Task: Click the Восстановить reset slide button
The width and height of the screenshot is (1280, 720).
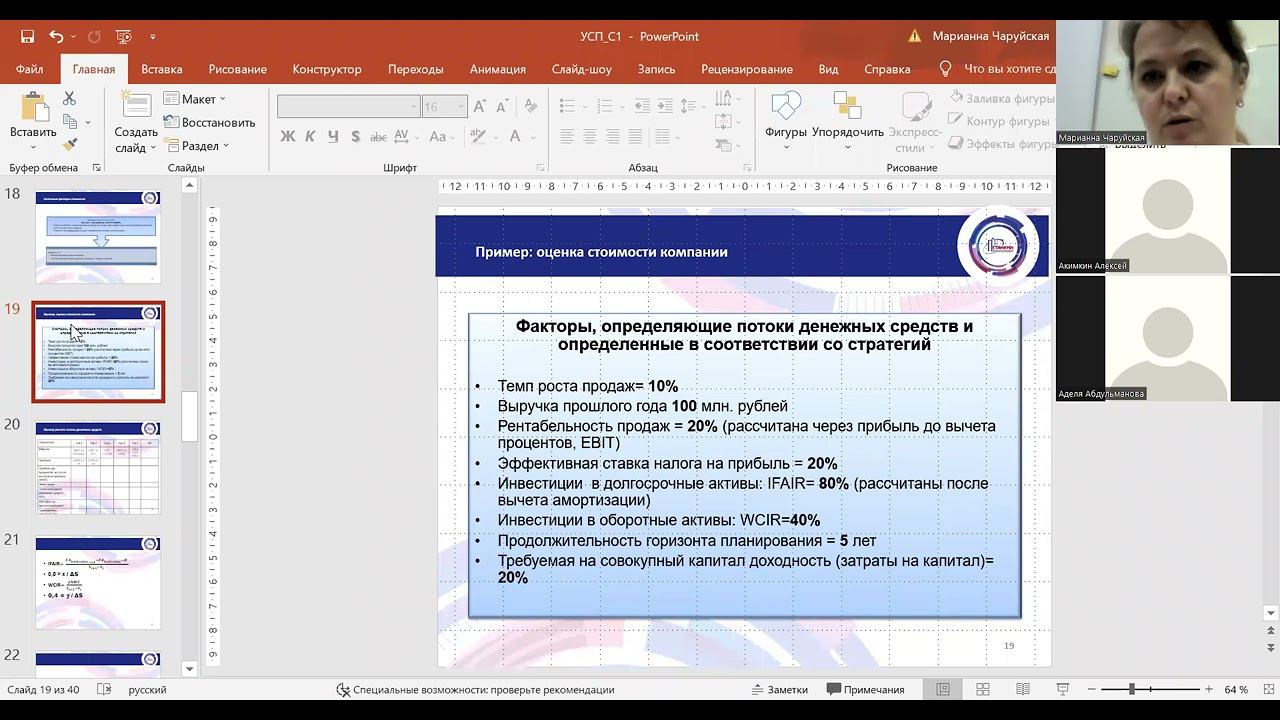Action: [209, 122]
